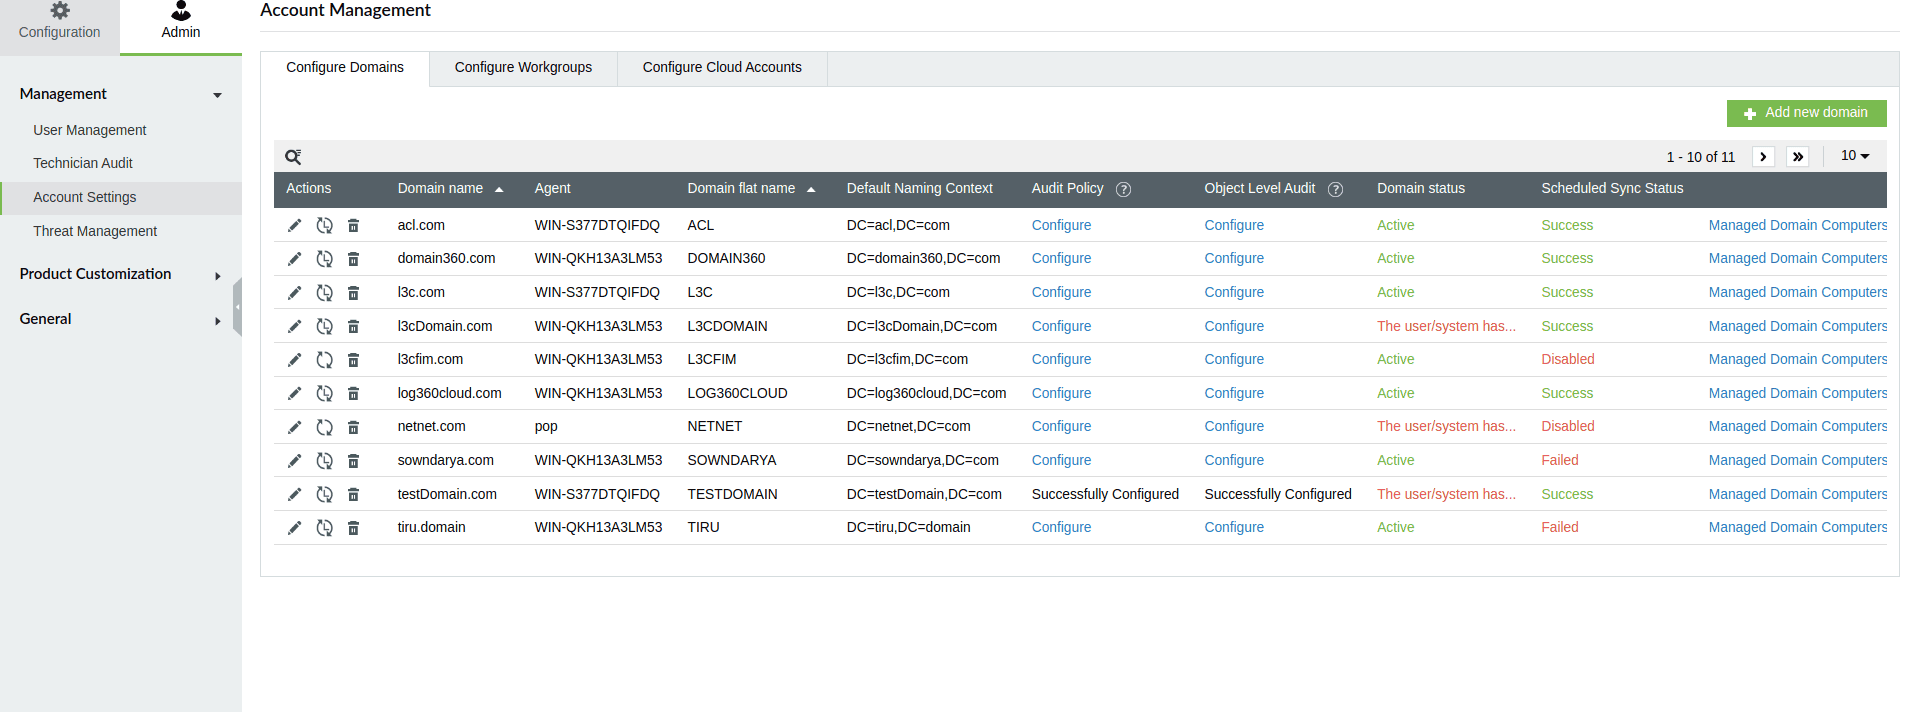Go to next page of domains

[x=1763, y=157]
